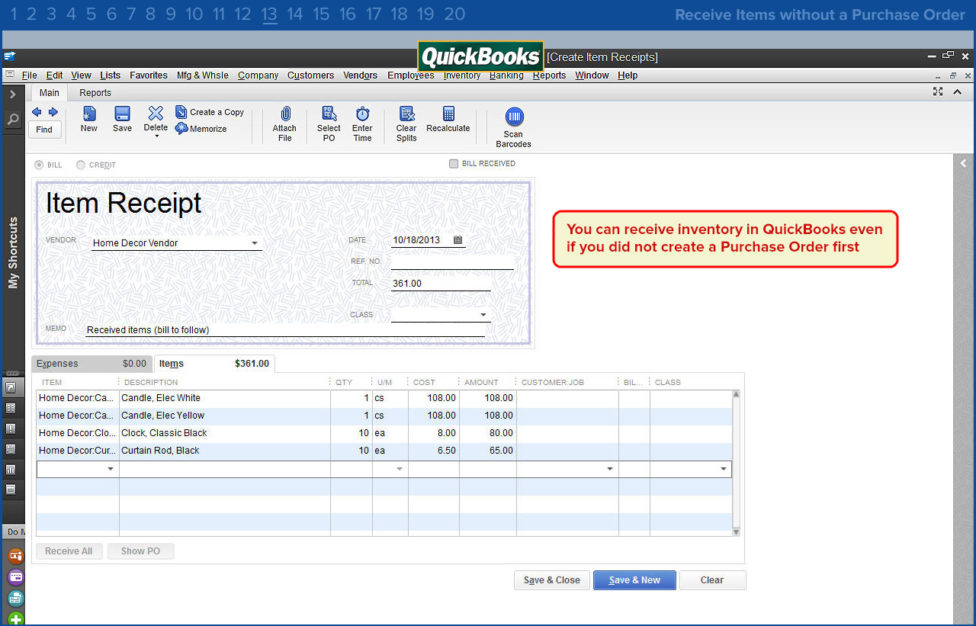Click the shortcut arrow icon in sidebar
The width and height of the screenshot is (976, 626).
pyautogui.click(x=11, y=388)
